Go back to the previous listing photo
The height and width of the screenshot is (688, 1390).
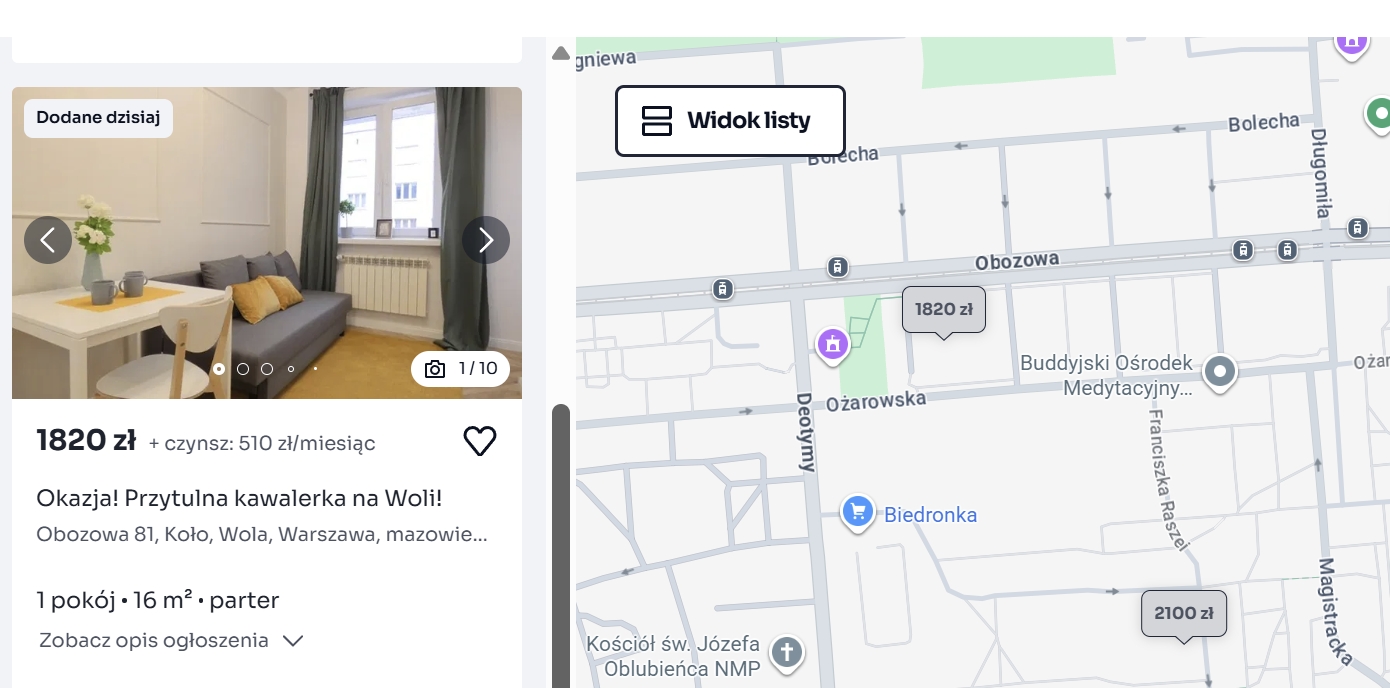(x=48, y=240)
